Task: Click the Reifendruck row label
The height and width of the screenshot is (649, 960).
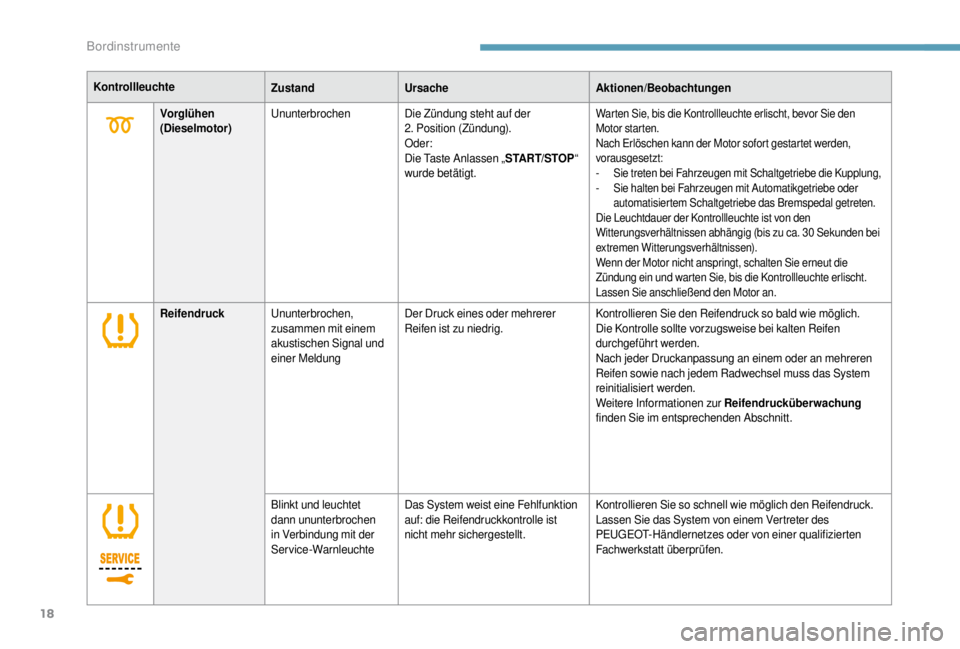Action: click(192, 313)
